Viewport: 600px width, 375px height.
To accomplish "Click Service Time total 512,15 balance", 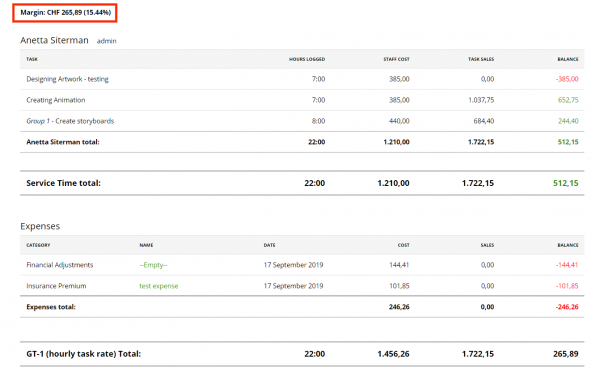I will [x=566, y=183].
